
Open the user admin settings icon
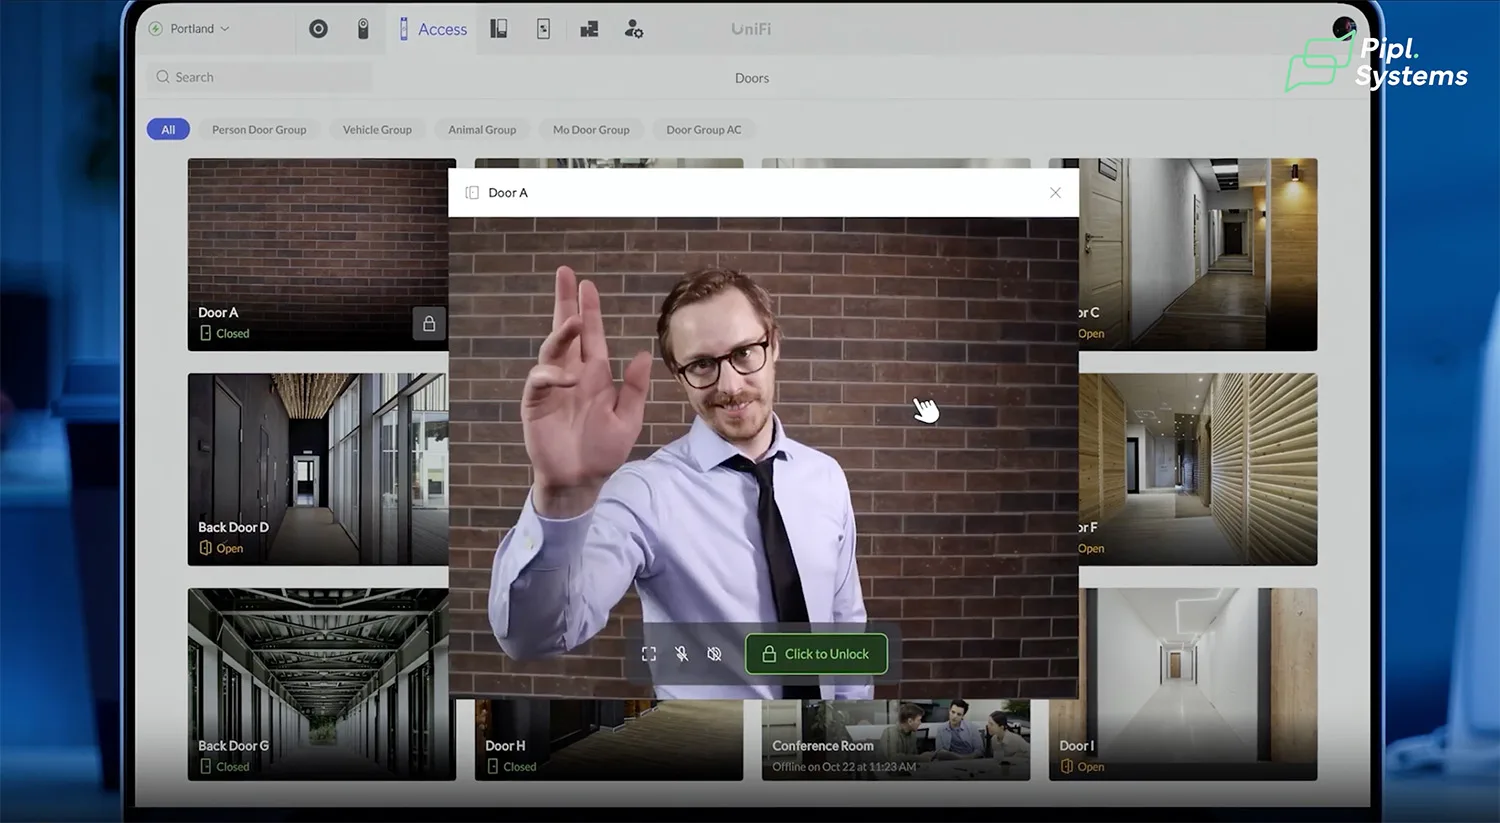[x=633, y=29]
